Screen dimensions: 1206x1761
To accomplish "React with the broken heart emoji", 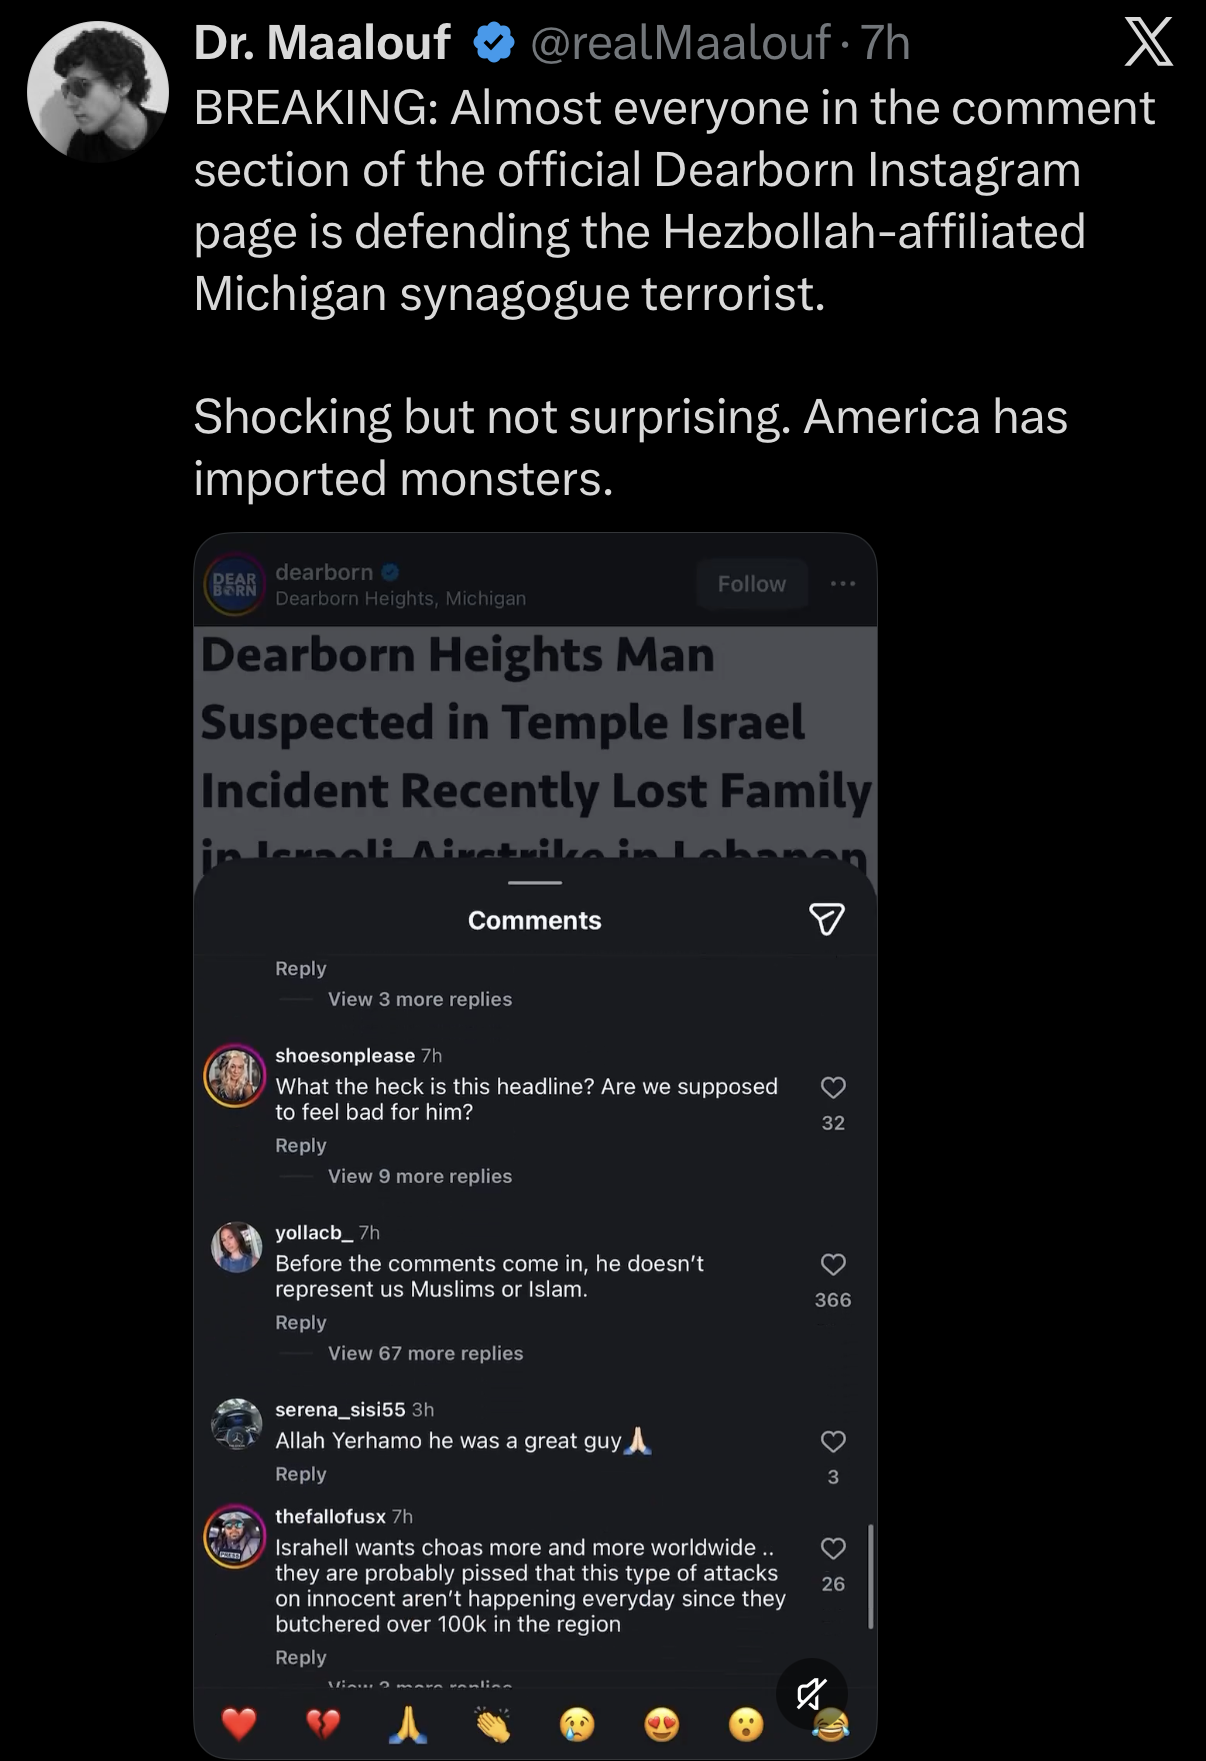I will point(323,1723).
